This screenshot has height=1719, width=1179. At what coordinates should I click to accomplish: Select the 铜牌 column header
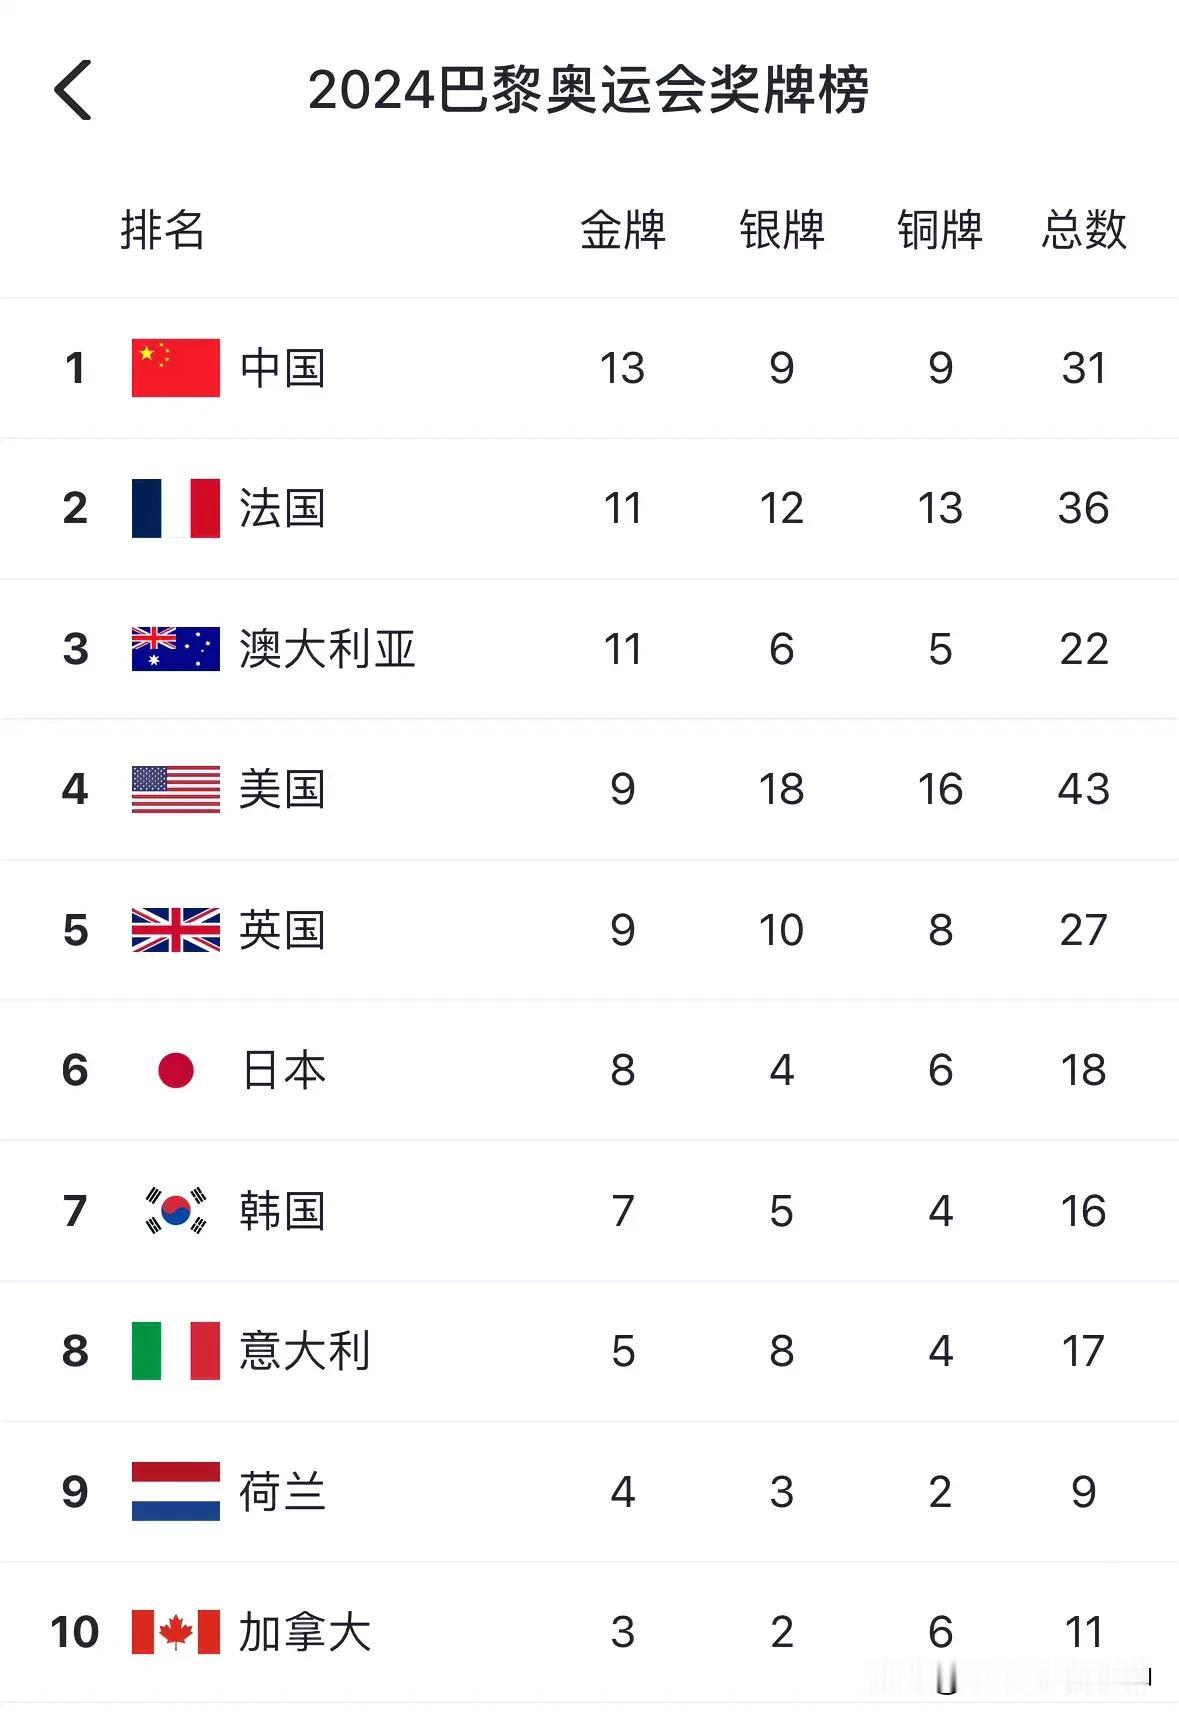(940, 230)
